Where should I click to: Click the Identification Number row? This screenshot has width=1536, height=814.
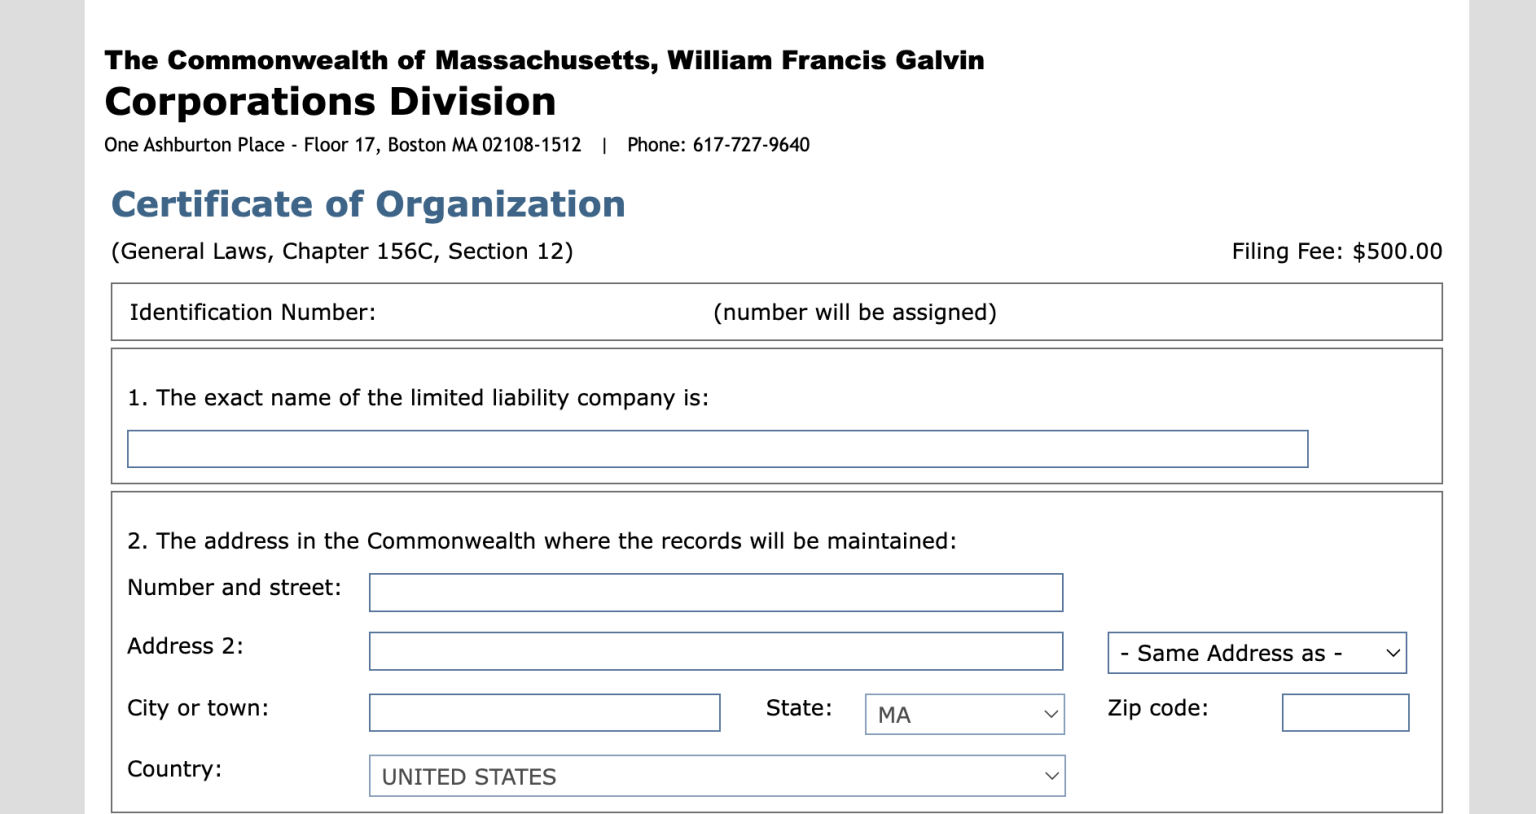point(252,312)
